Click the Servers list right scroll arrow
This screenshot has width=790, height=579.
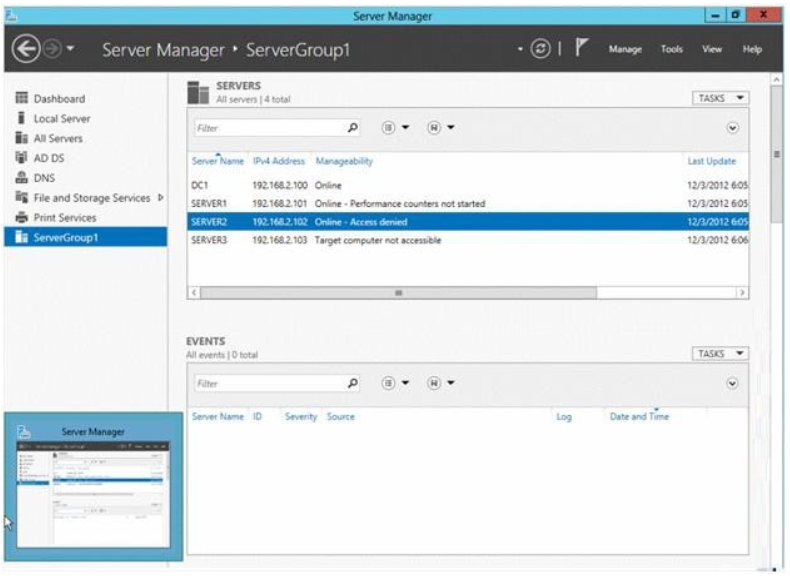tap(742, 293)
